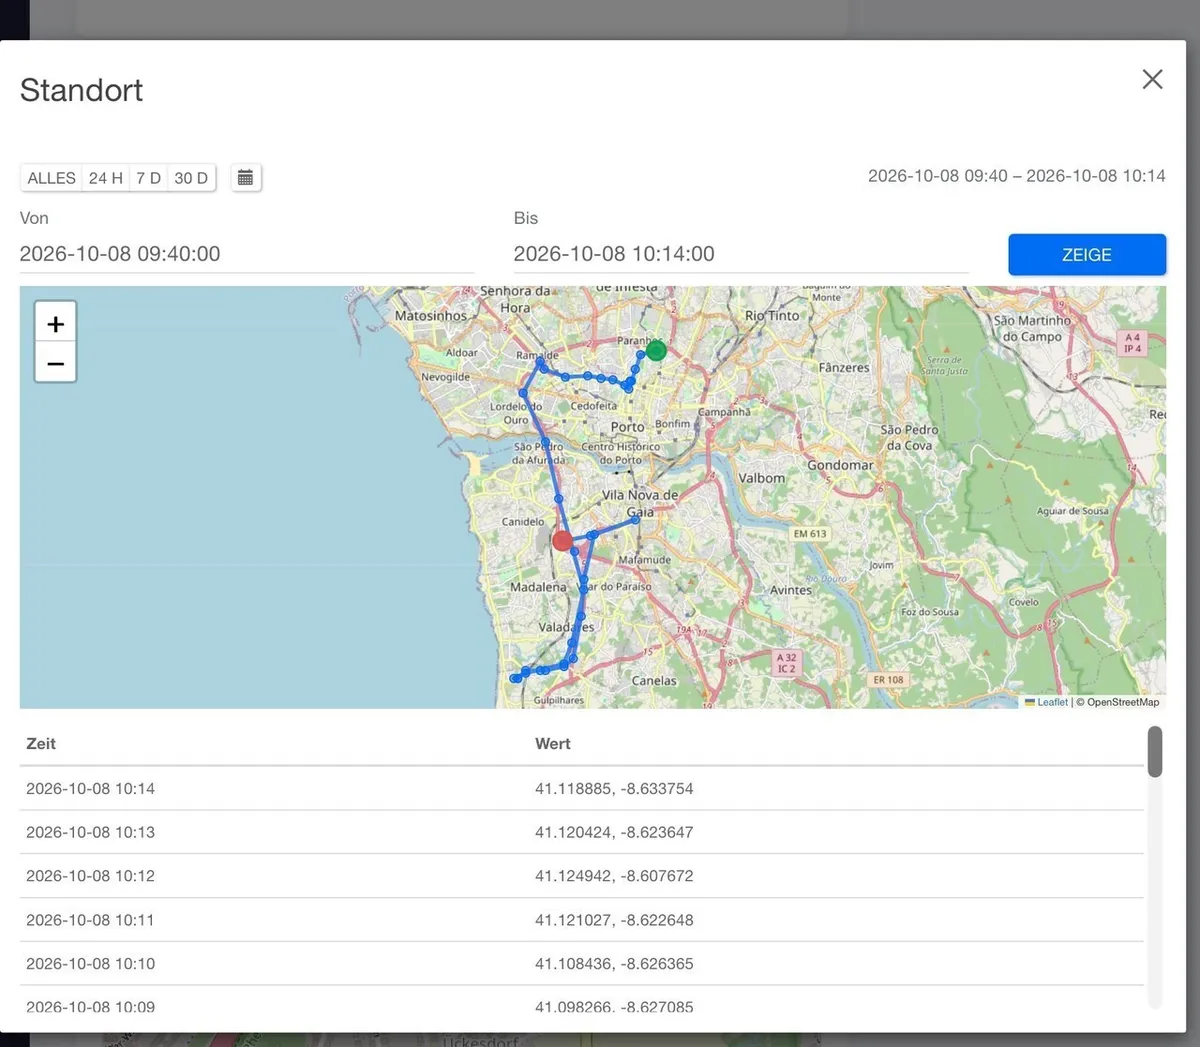Focus the Von date-time field
The width and height of the screenshot is (1200, 1047).
247,254
